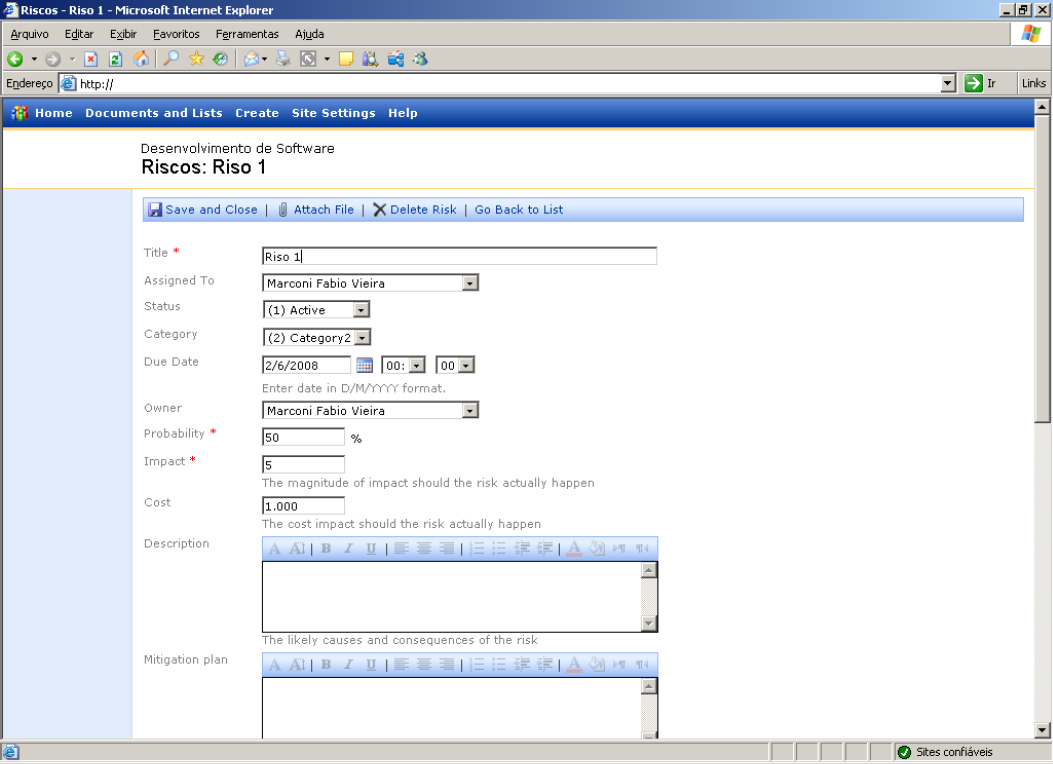Open the Ajuda menu
The image size is (1053, 764).
click(x=310, y=34)
